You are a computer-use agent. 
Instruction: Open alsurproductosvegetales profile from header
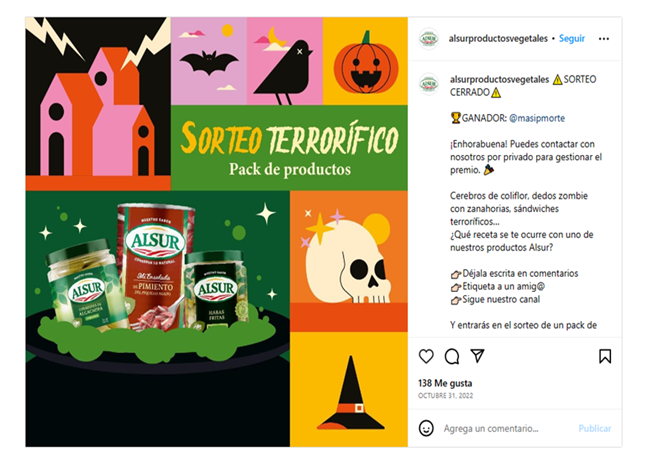pos(498,39)
